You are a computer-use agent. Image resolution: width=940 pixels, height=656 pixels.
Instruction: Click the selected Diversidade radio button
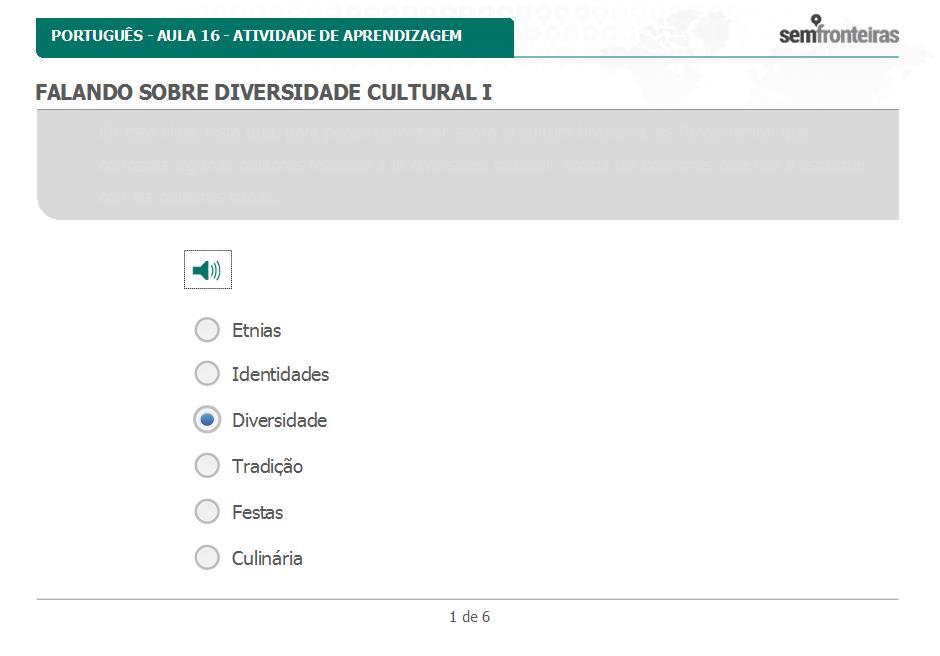coord(207,420)
